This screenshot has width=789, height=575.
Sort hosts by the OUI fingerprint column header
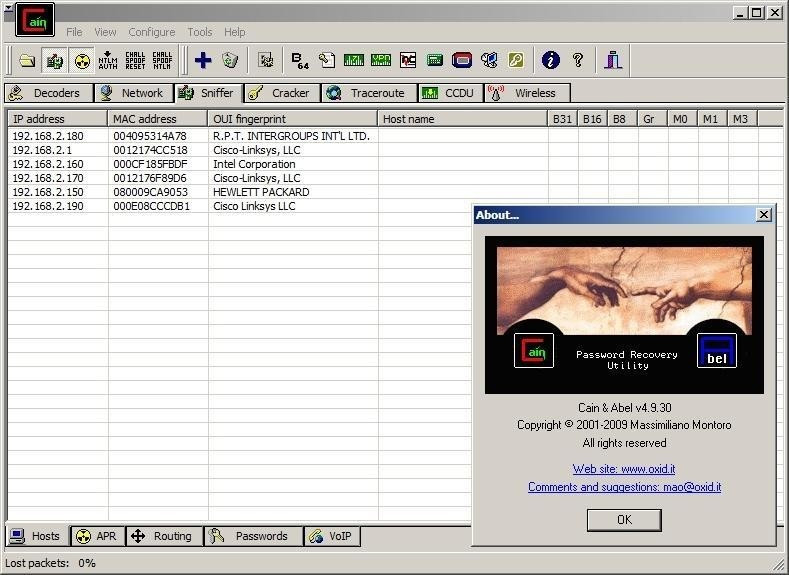292,119
